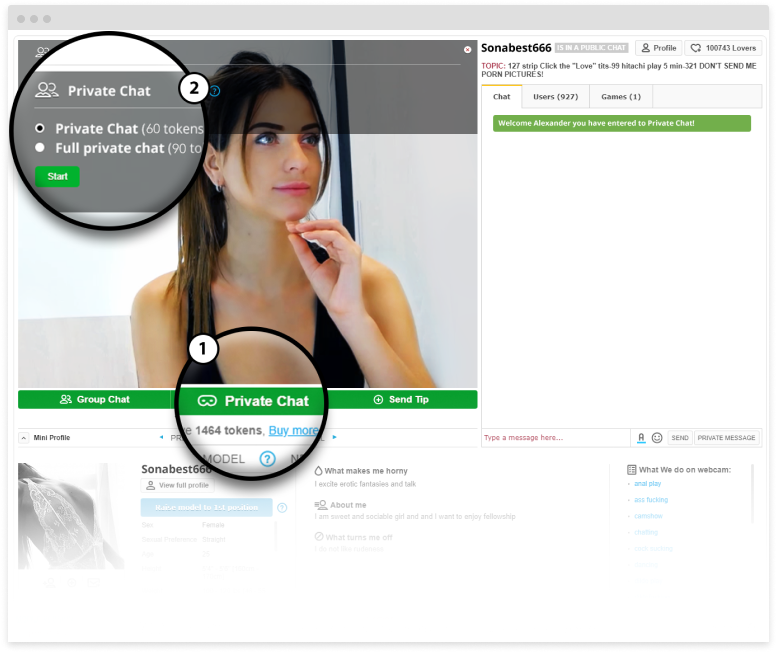Click help icon next to Raise model button
Image resolution: width=777 pixels, height=653 pixels.
click(x=282, y=508)
